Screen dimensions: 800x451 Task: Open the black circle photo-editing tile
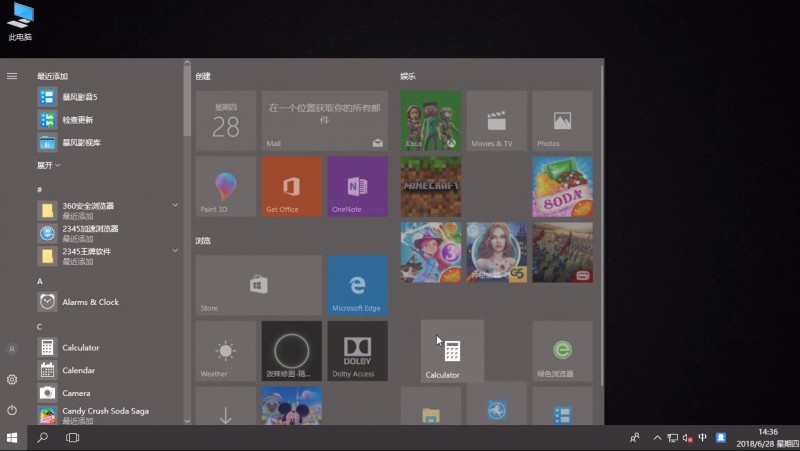tap(292, 351)
